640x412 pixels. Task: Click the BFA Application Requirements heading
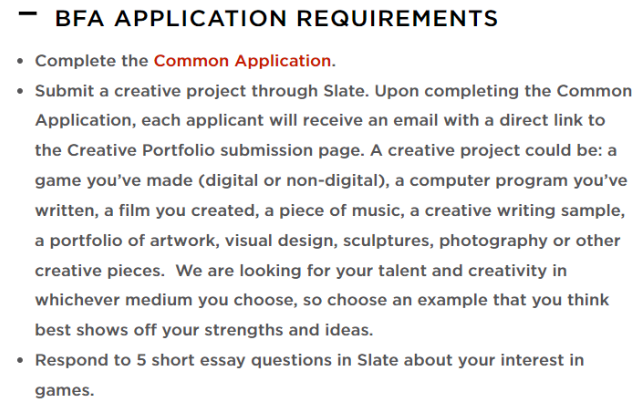276,18
